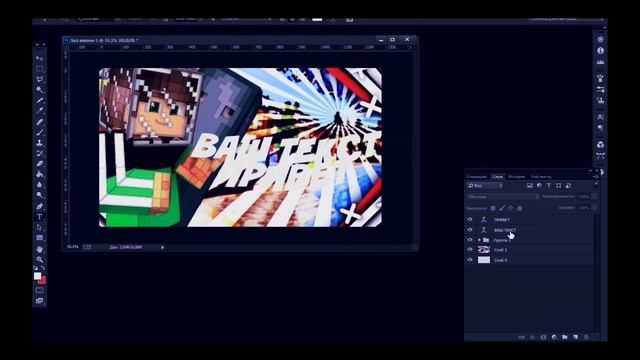Open the document status bar arrow menu
The width and height of the screenshot is (640, 360).
(x=162, y=247)
